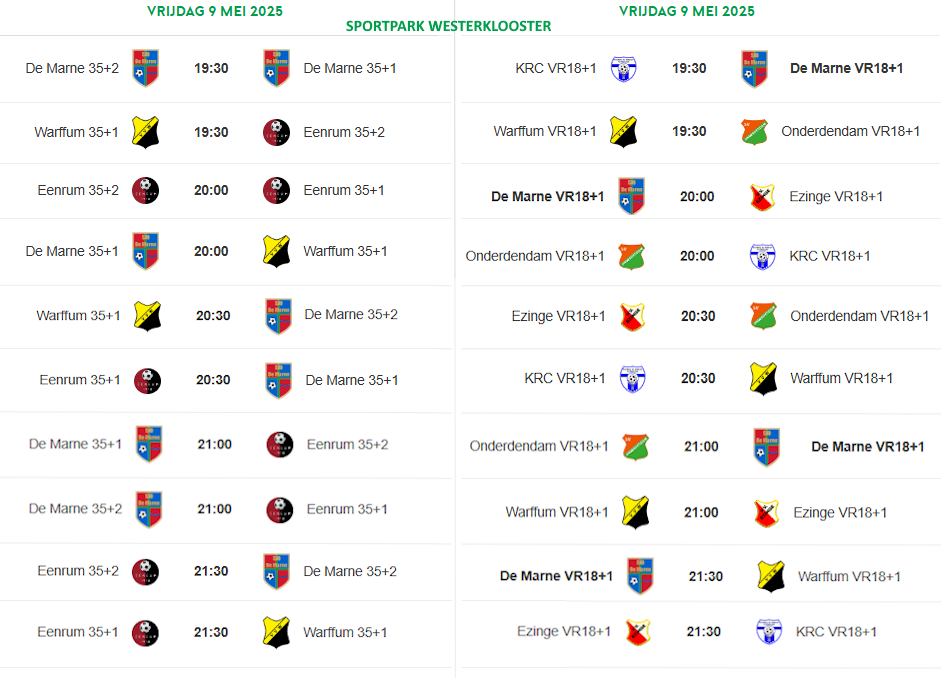This screenshot has width=941, height=678.
Task: Click Warffum logo in Warffum–De Marne 35+2 20:30 match
Action: coord(147,316)
